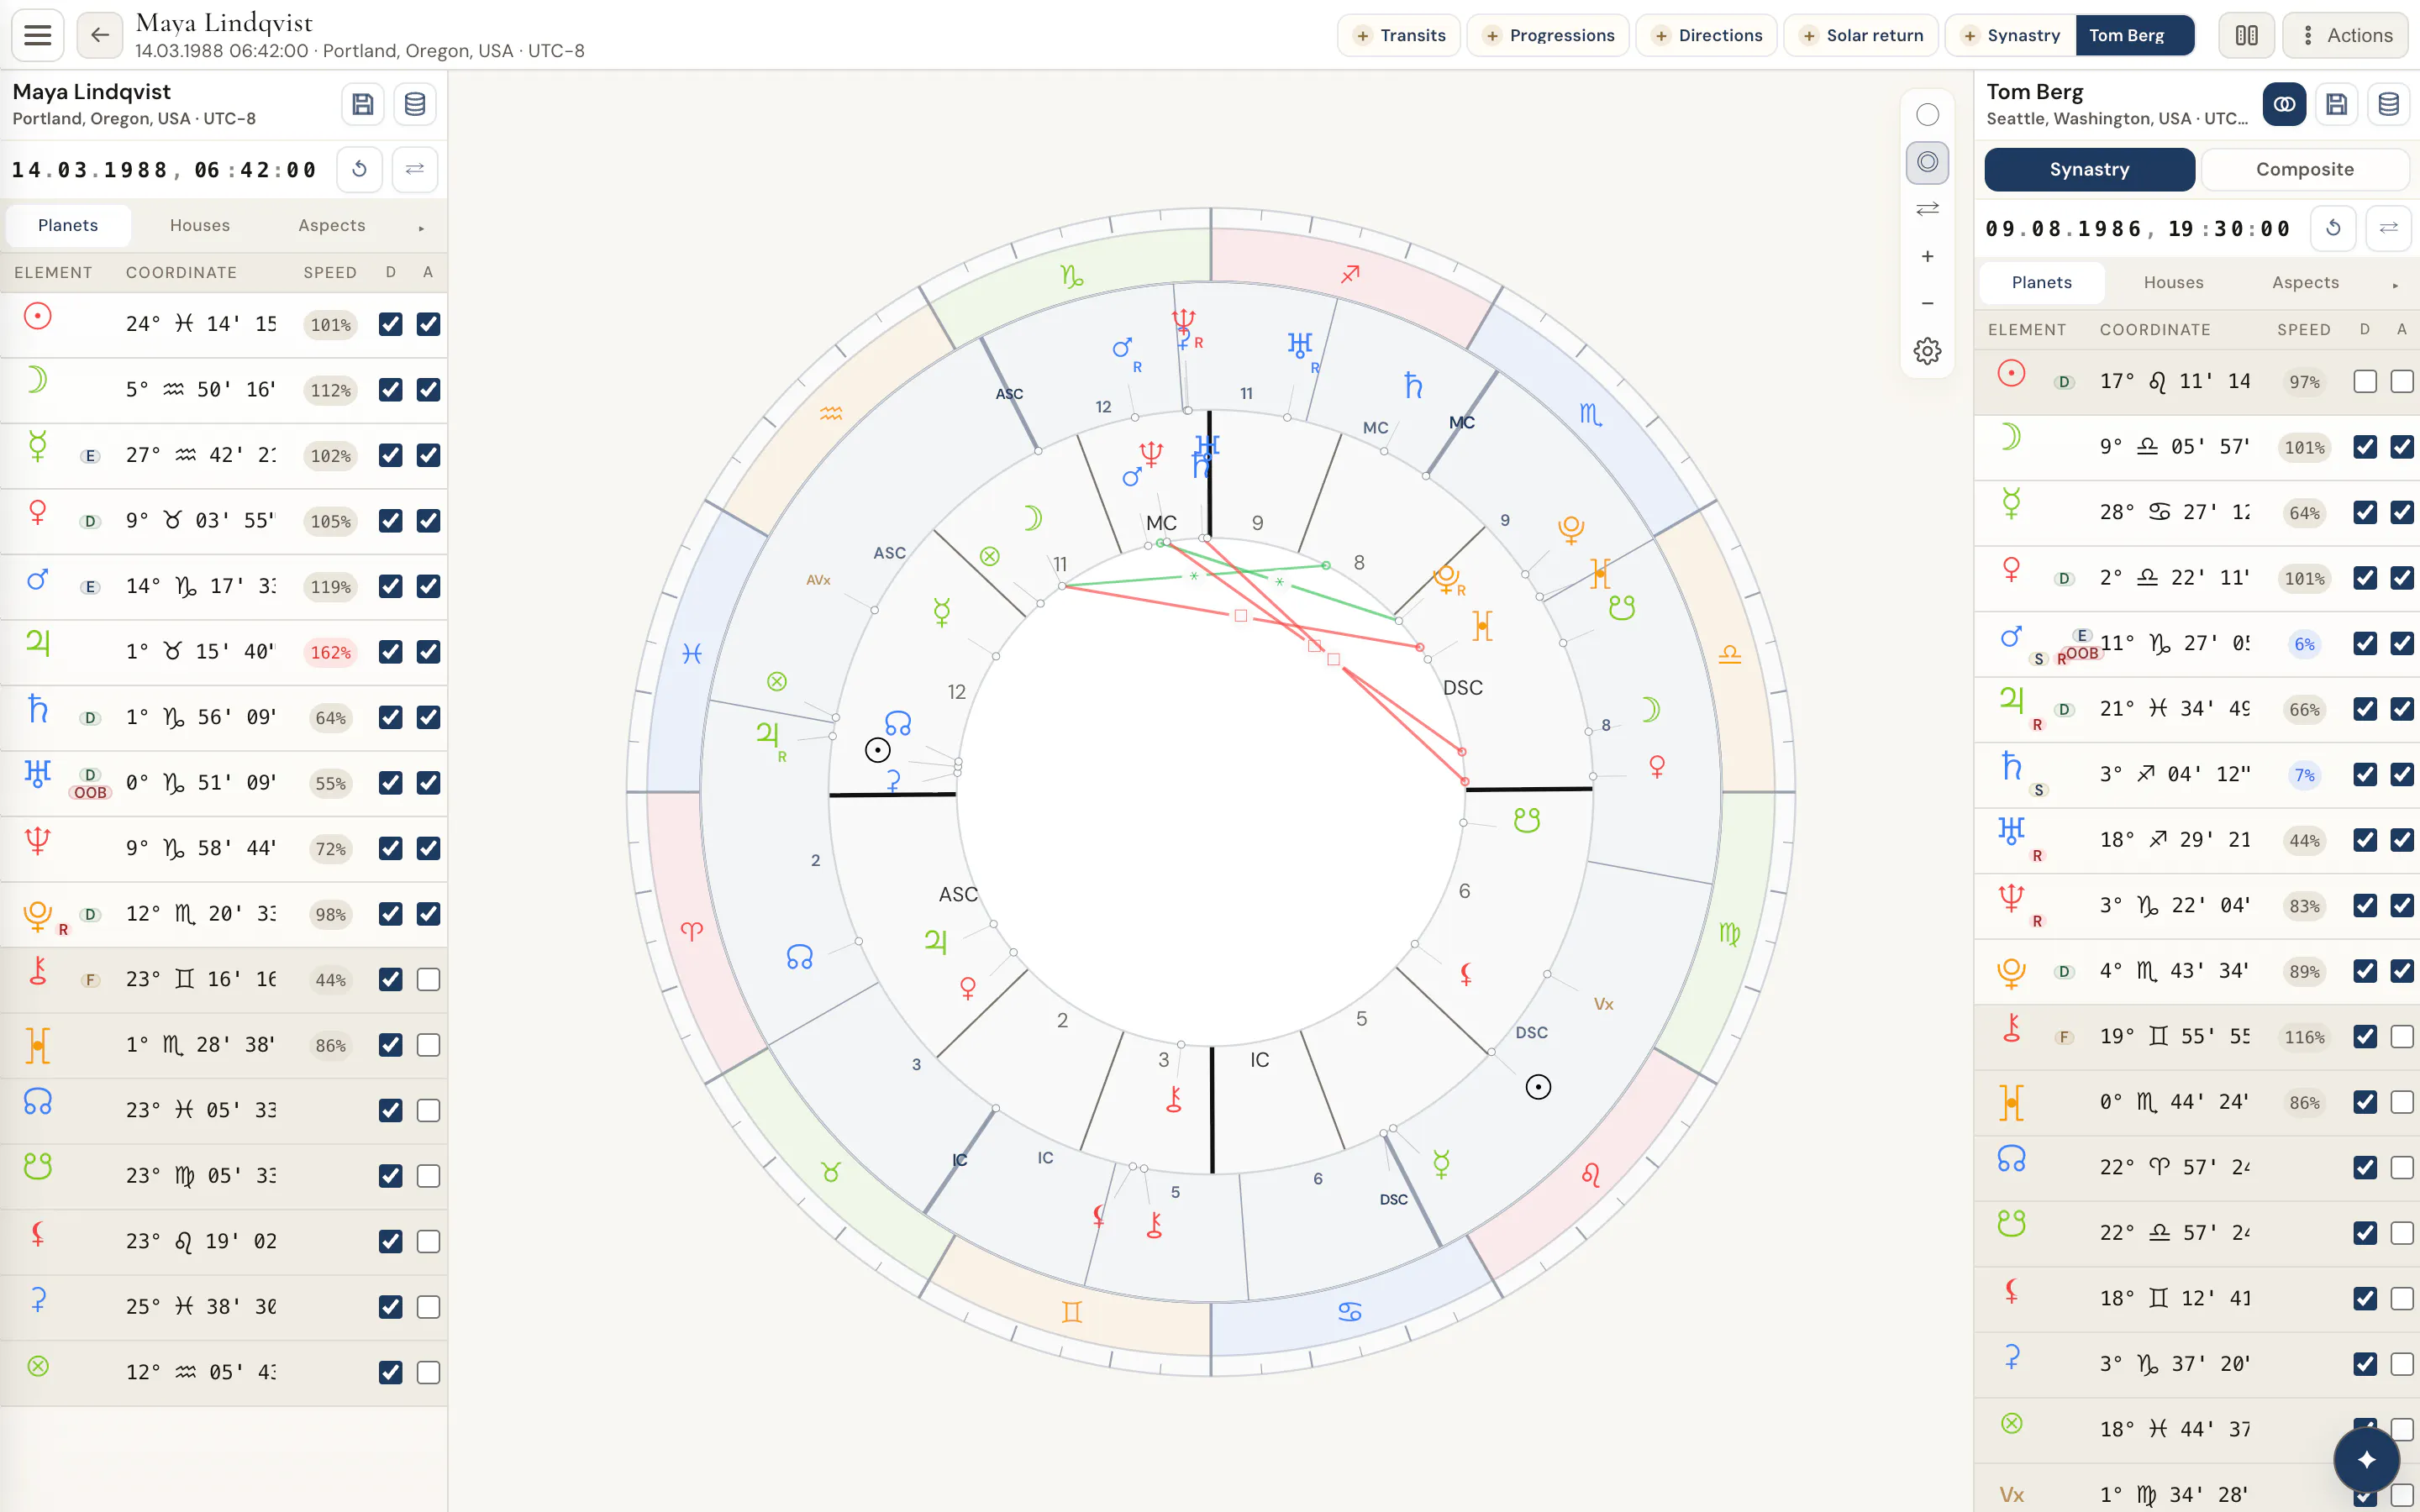Click Tom Berg synastry tag in header
Image resolution: width=2420 pixels, height=1512 pixels.
coord(2134,35)
